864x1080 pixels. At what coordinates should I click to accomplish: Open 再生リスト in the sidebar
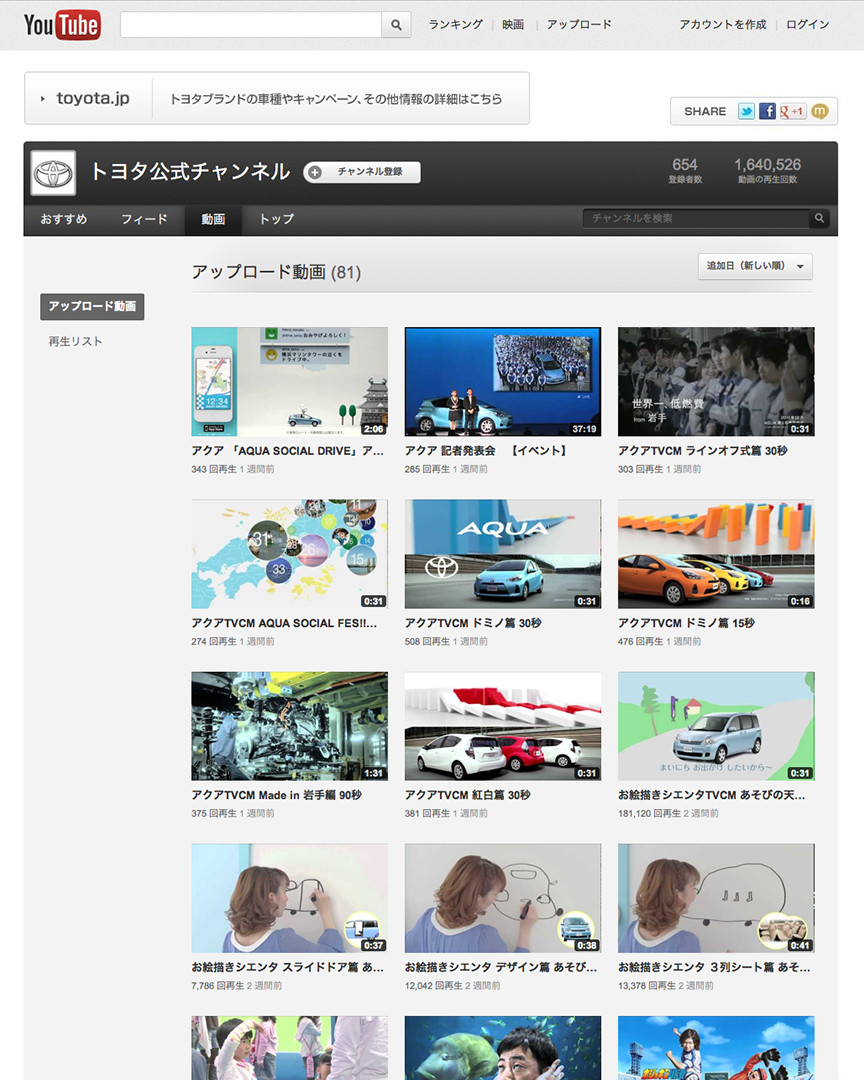coord(75,342)
